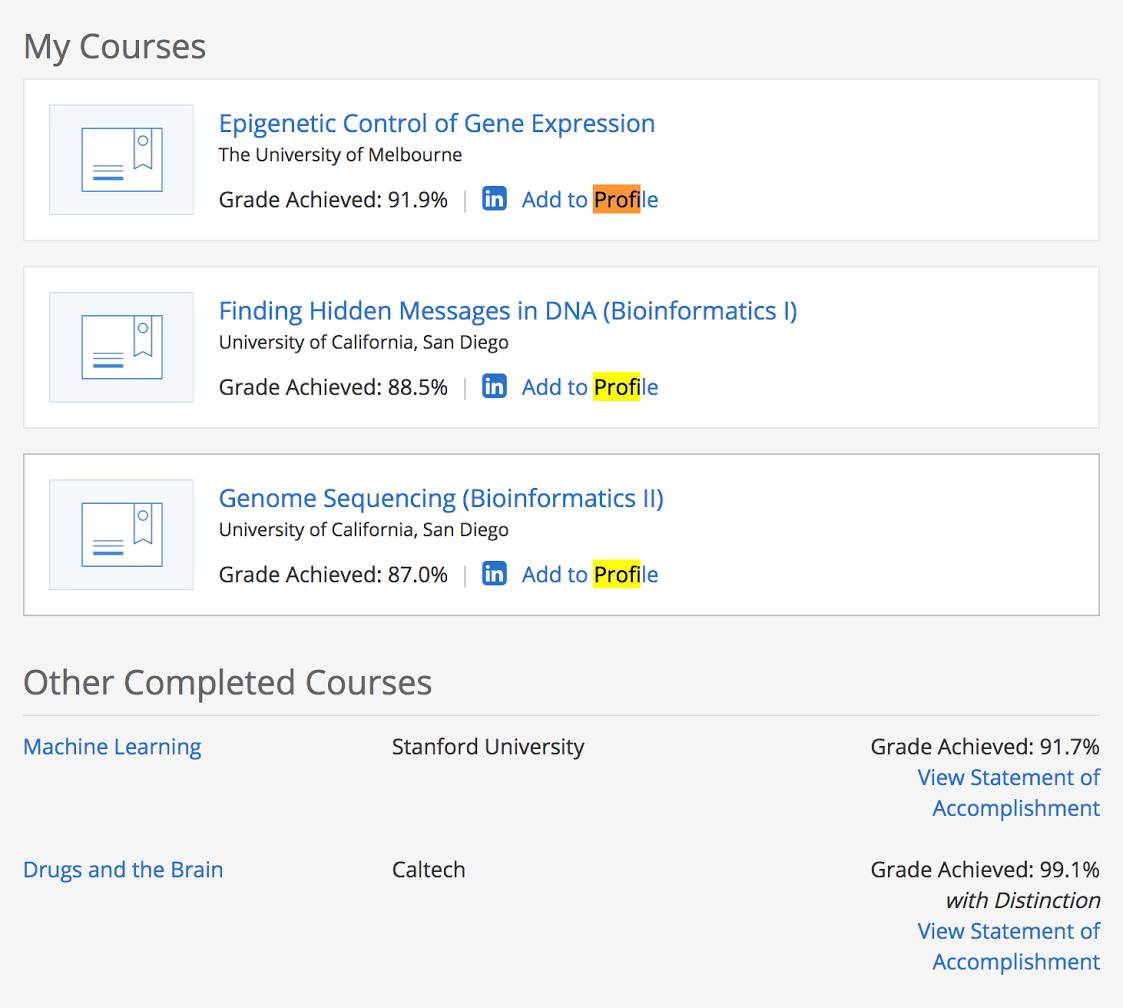Open Genome Sequencing (Bioinformatics II) course
This screenshot has height=1008, width=1123.
click(441, 499)
